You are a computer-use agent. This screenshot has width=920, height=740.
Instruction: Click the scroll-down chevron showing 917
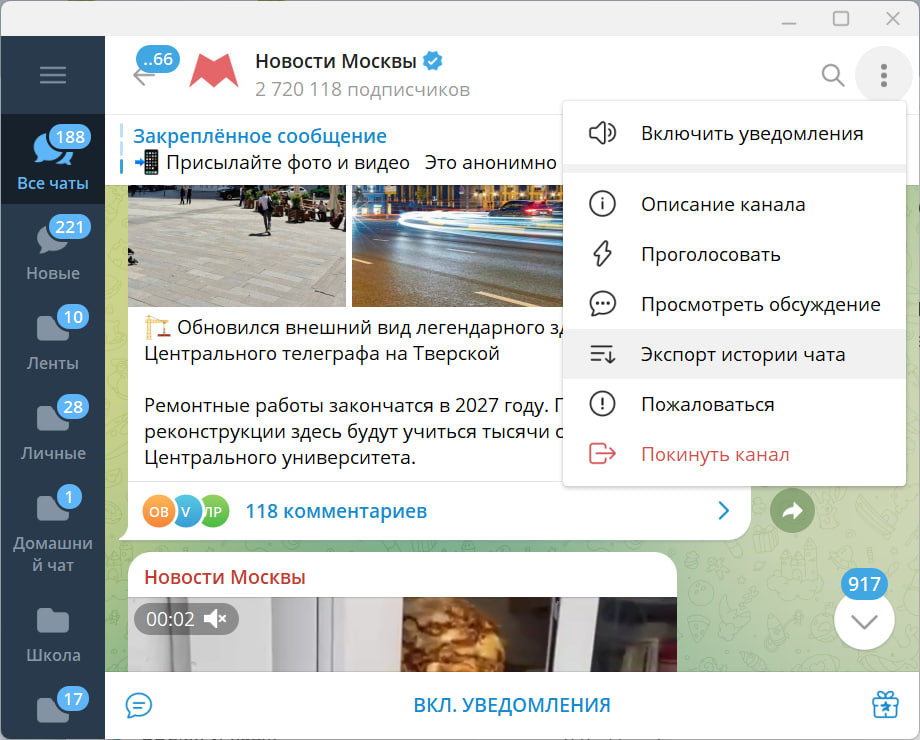[x=862, y=618]
